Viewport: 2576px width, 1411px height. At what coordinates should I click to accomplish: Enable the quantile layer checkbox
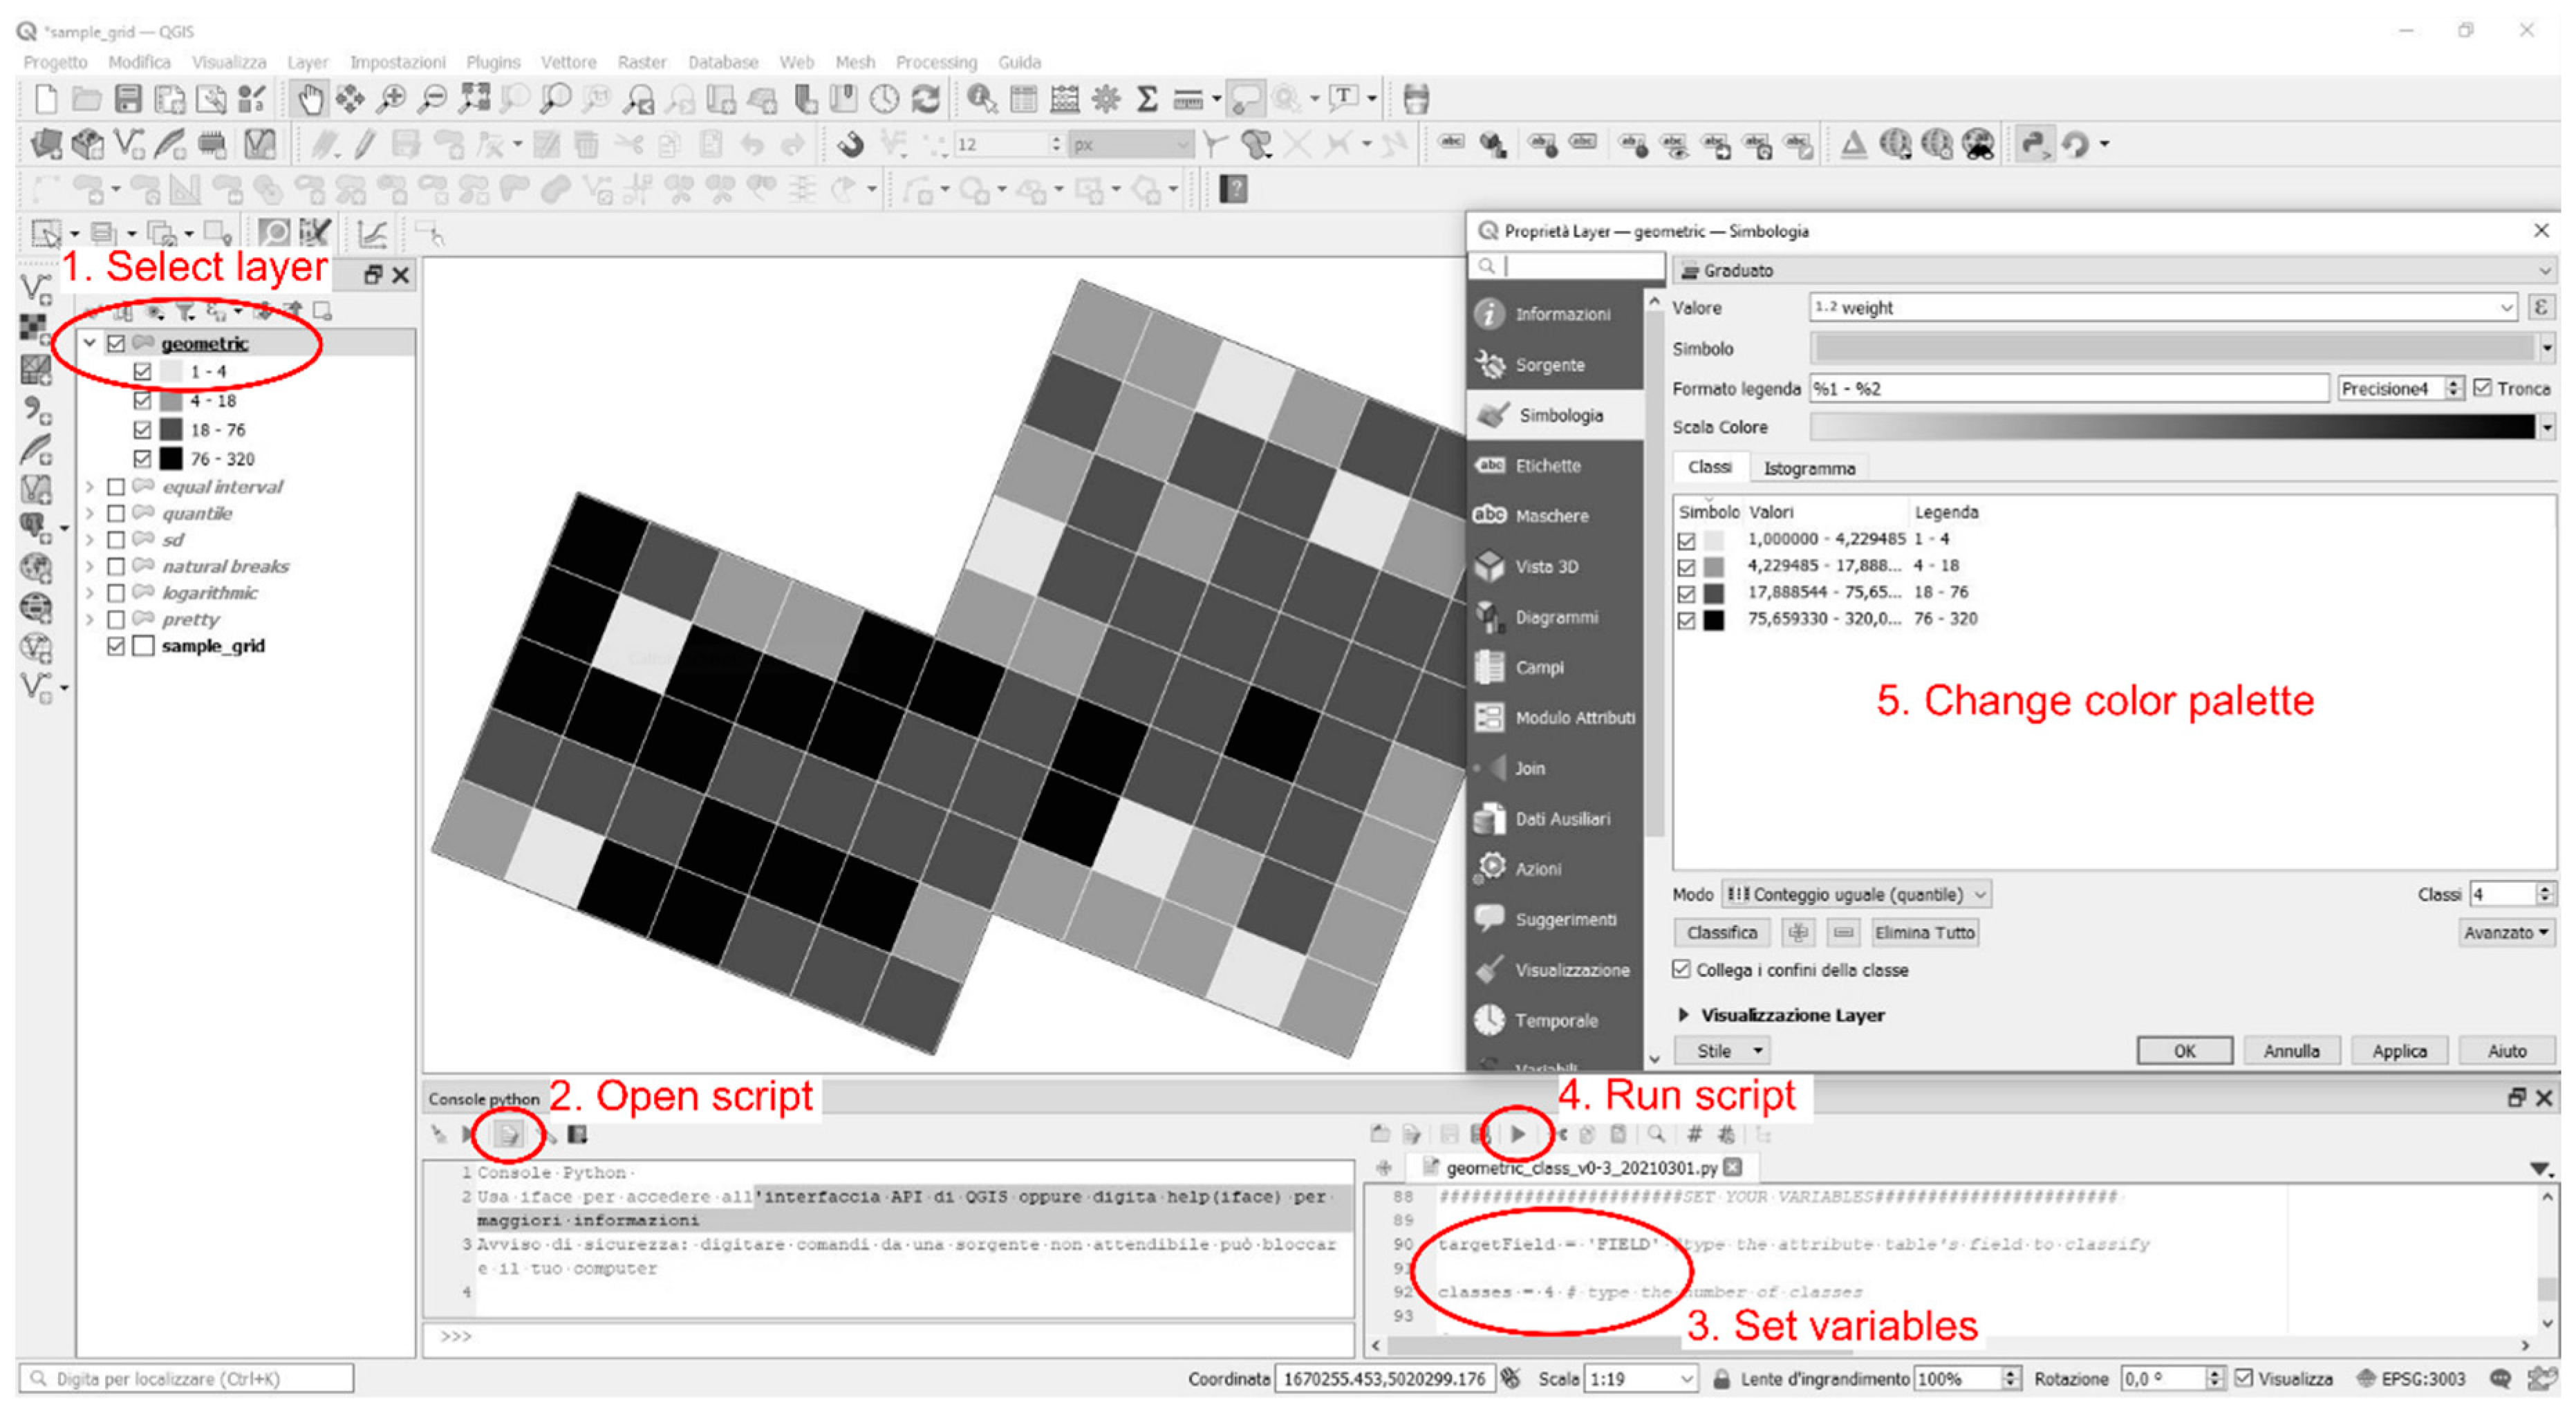[x=116, y=513]
